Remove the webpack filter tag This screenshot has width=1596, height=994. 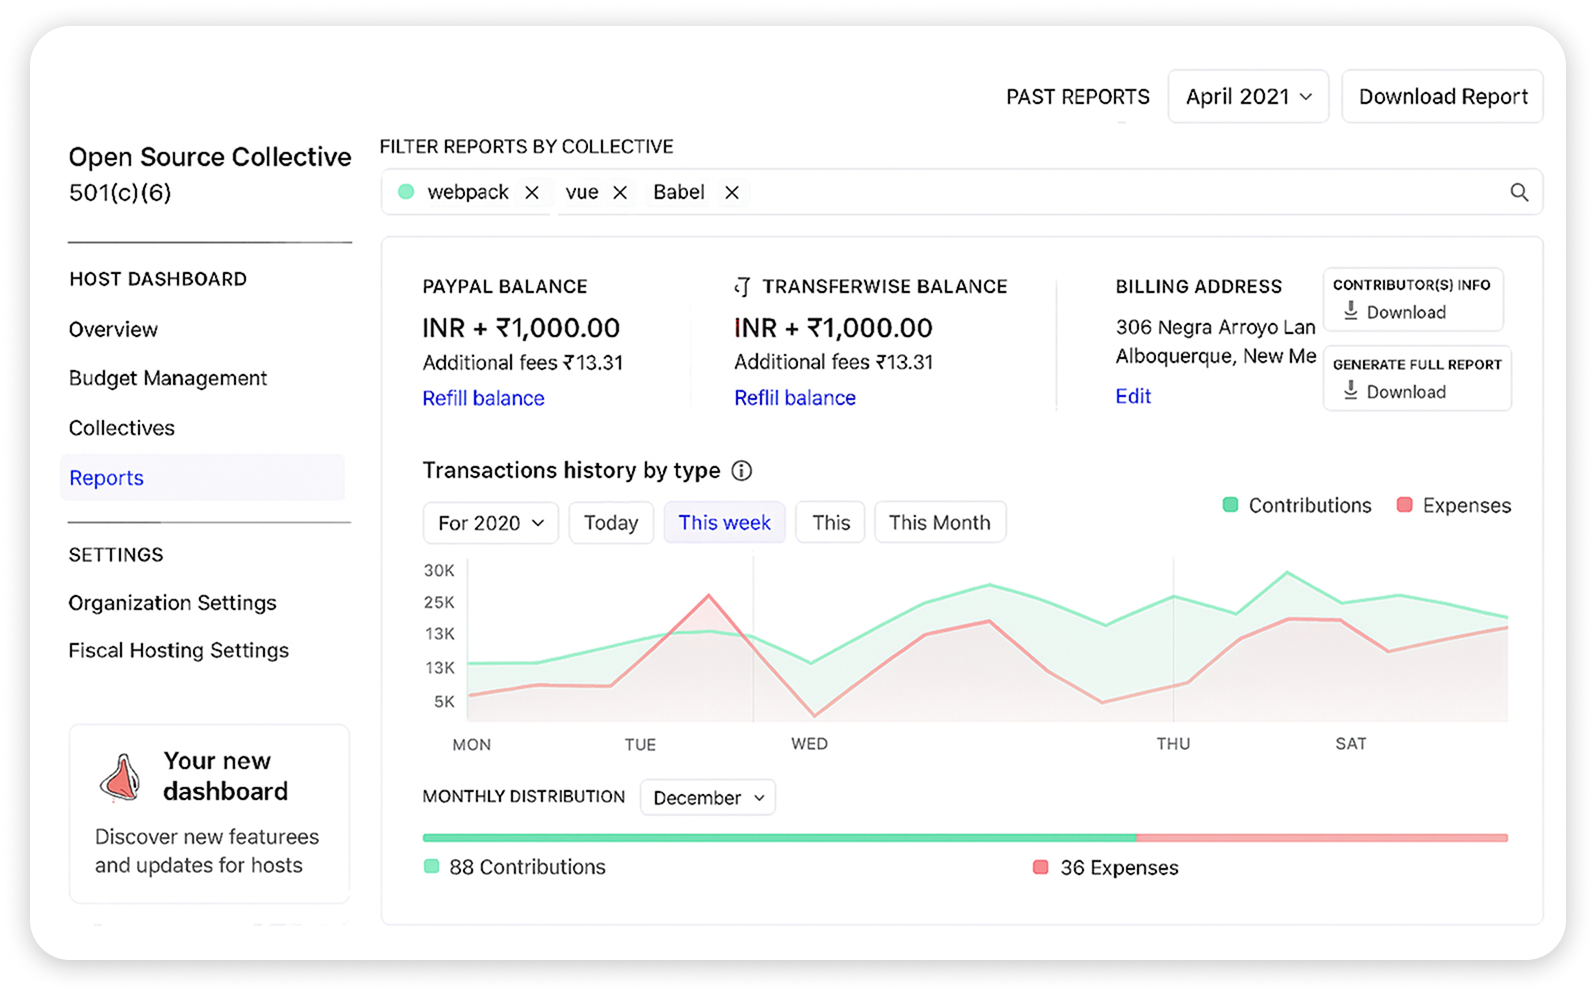tap(532, 192)
